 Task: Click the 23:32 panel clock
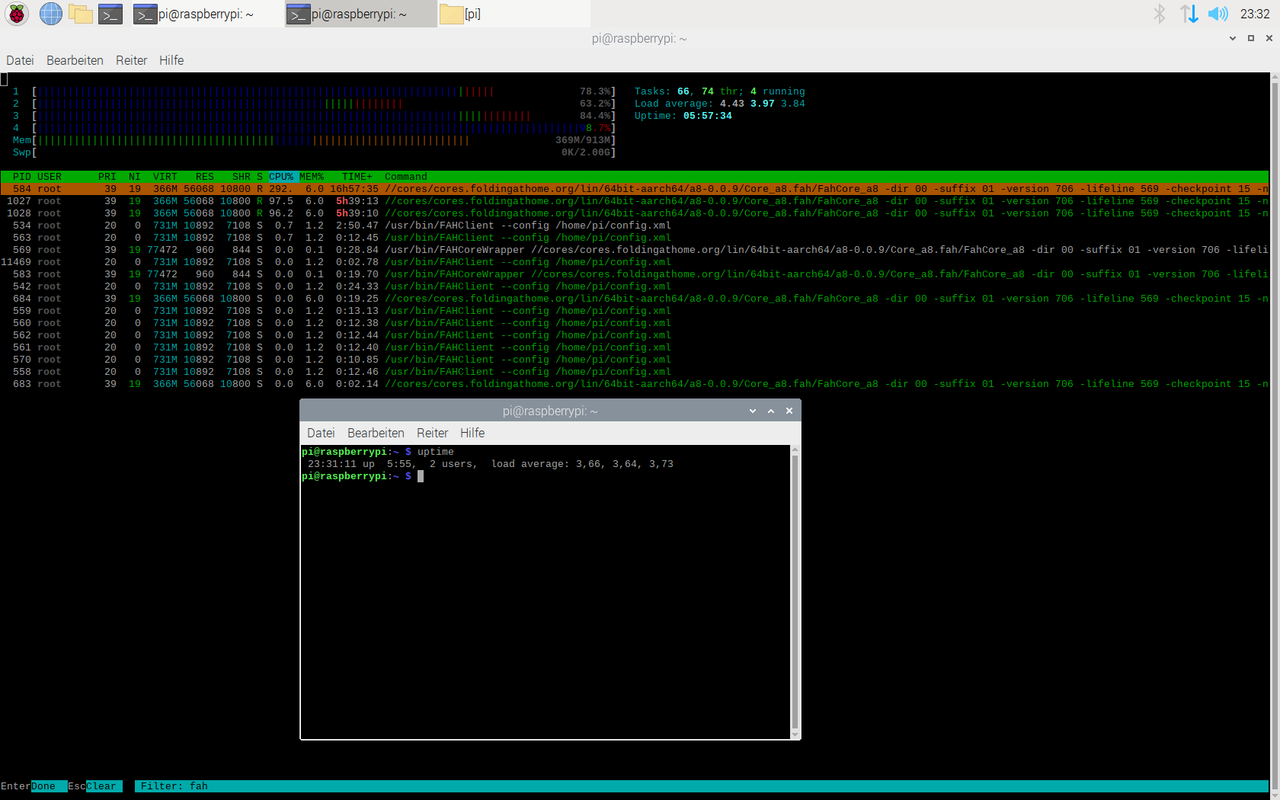tap(1254, 14)
